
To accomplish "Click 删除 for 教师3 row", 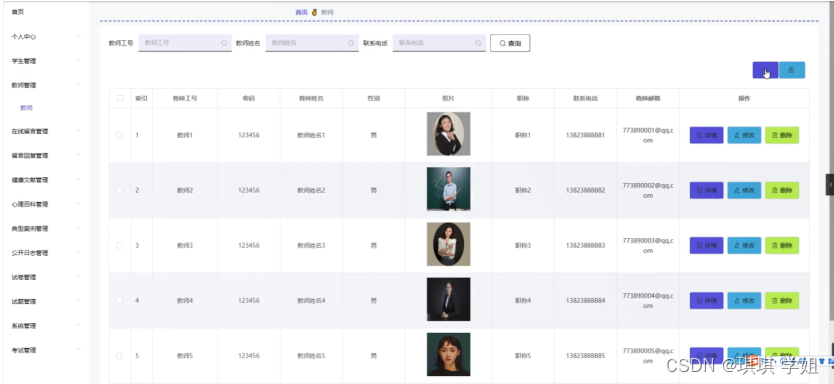I will tap(782, 245).
